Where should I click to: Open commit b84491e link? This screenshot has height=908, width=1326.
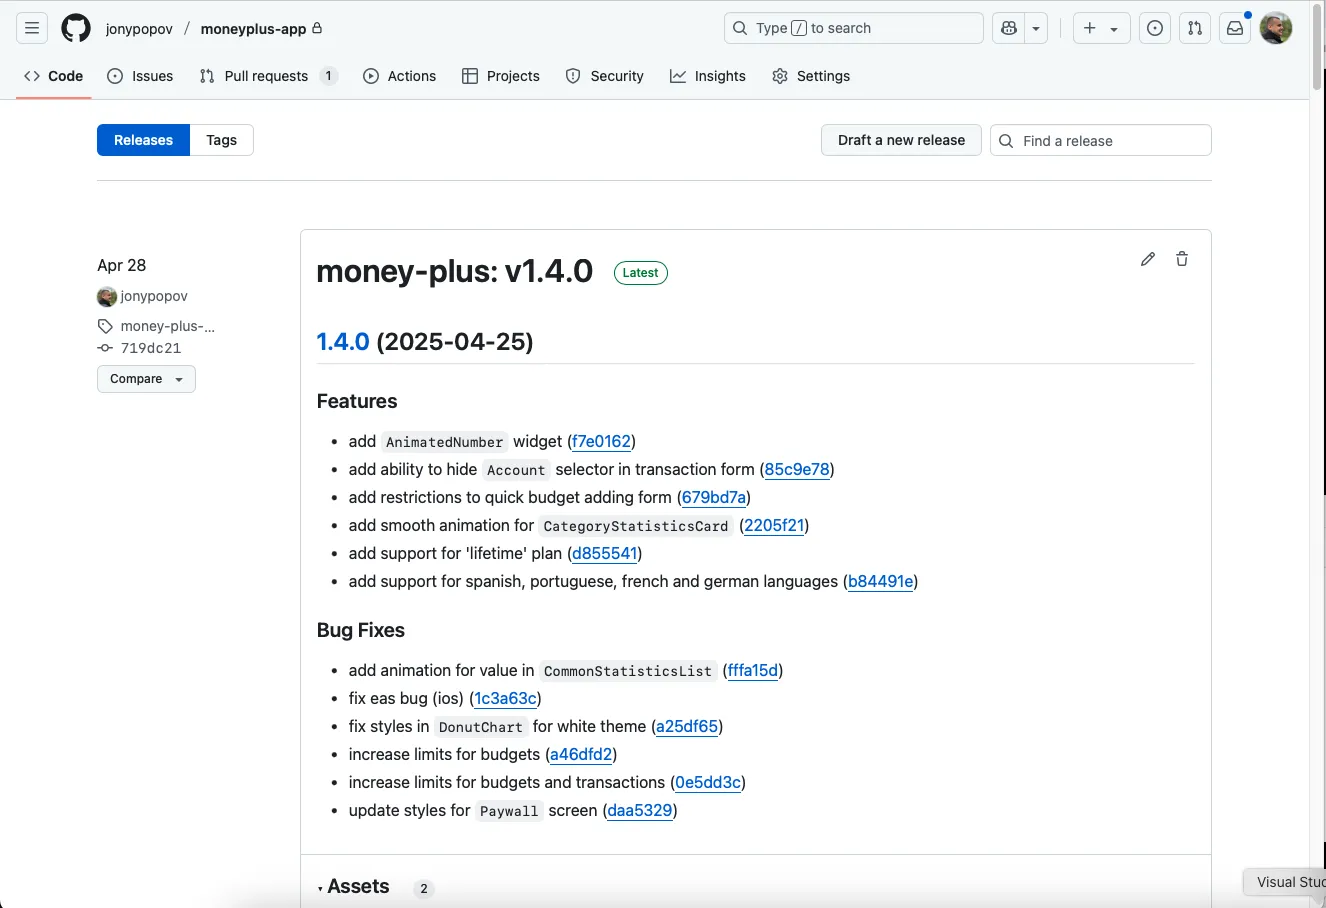[x=881, y=581]
